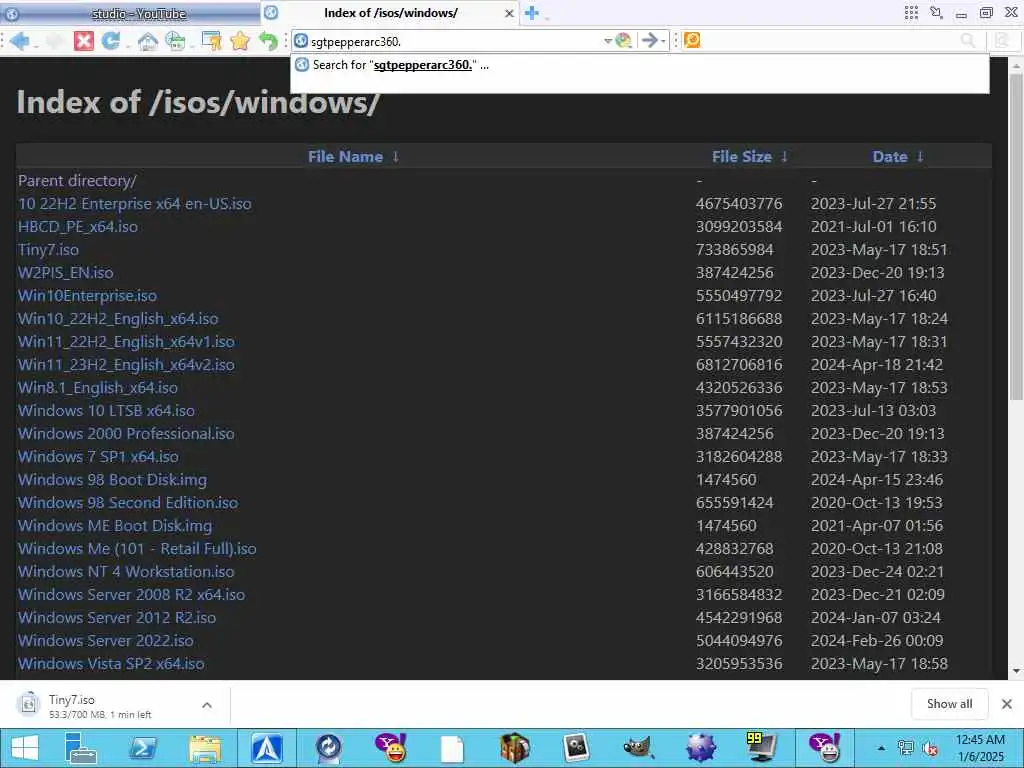Viewport: 1024px width, 768px height.
Task: Close the Index of /isos/windows/ tab
Action: pos(509,13)
